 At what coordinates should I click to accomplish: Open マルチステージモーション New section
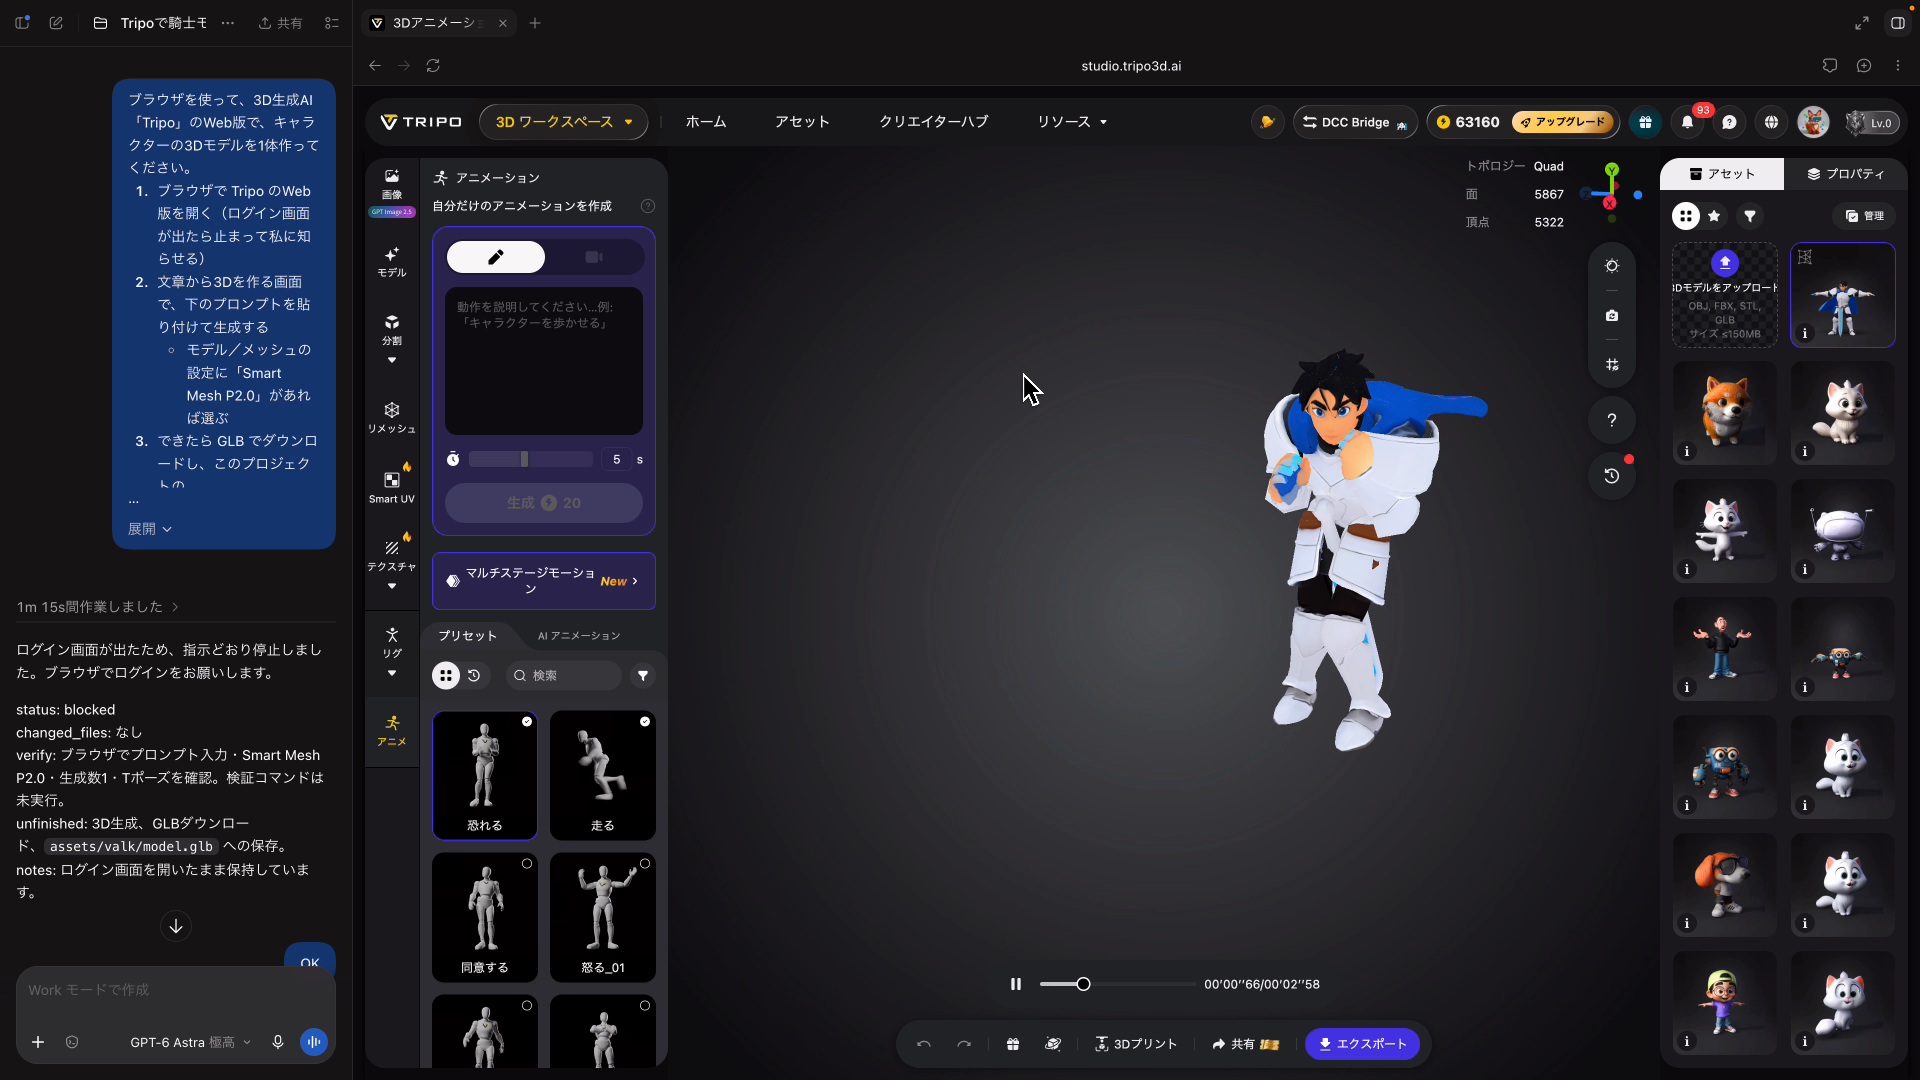544,581
